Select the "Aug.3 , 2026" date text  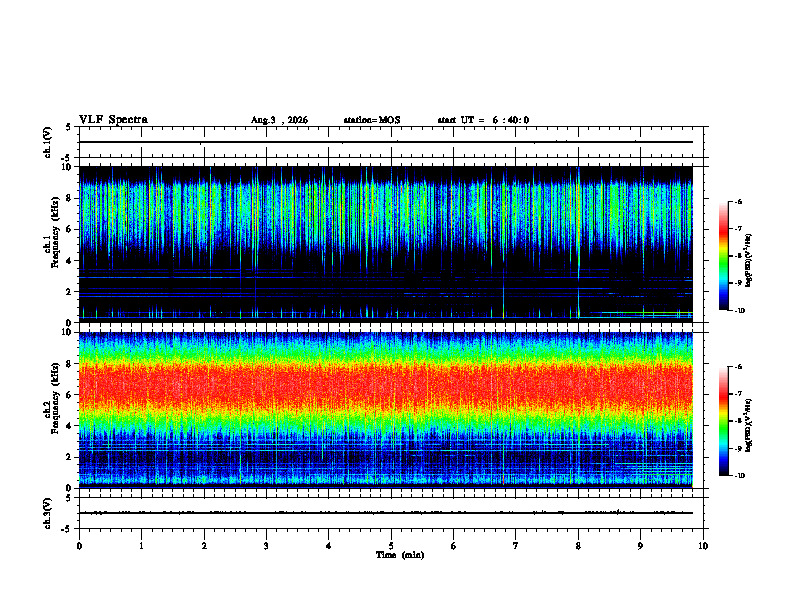point(279,120)
